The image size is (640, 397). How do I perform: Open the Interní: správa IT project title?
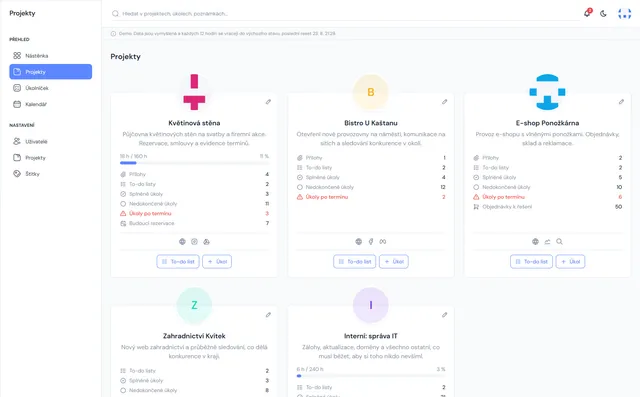point(371,336)
